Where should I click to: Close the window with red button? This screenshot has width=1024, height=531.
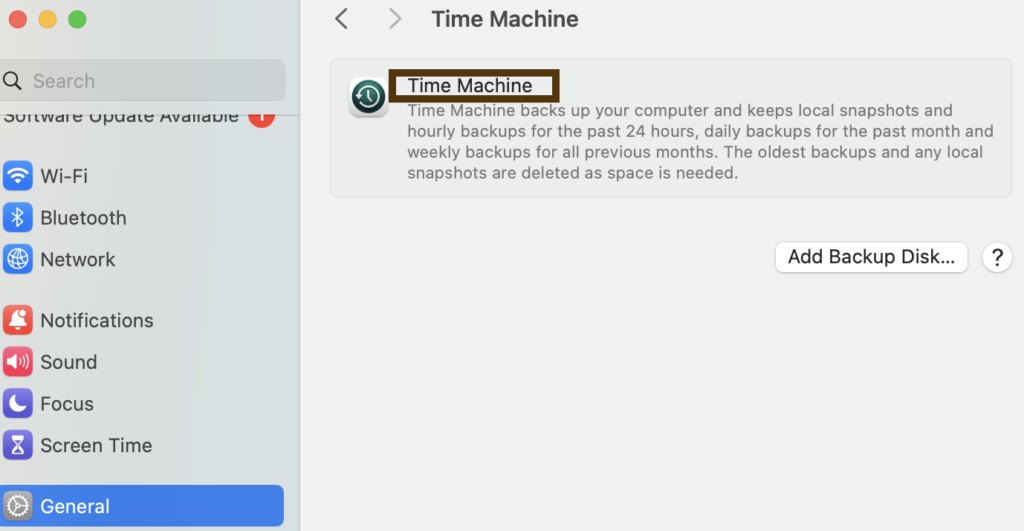tap(18, 20)
